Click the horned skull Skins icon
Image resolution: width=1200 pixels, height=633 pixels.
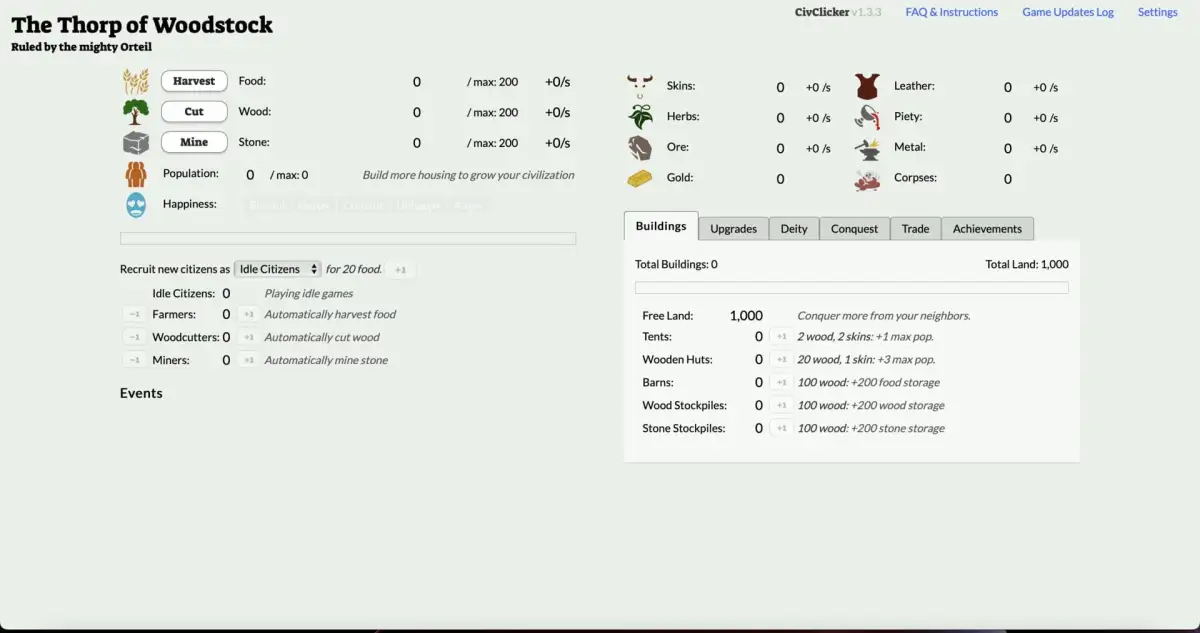(x=640, y=86)
